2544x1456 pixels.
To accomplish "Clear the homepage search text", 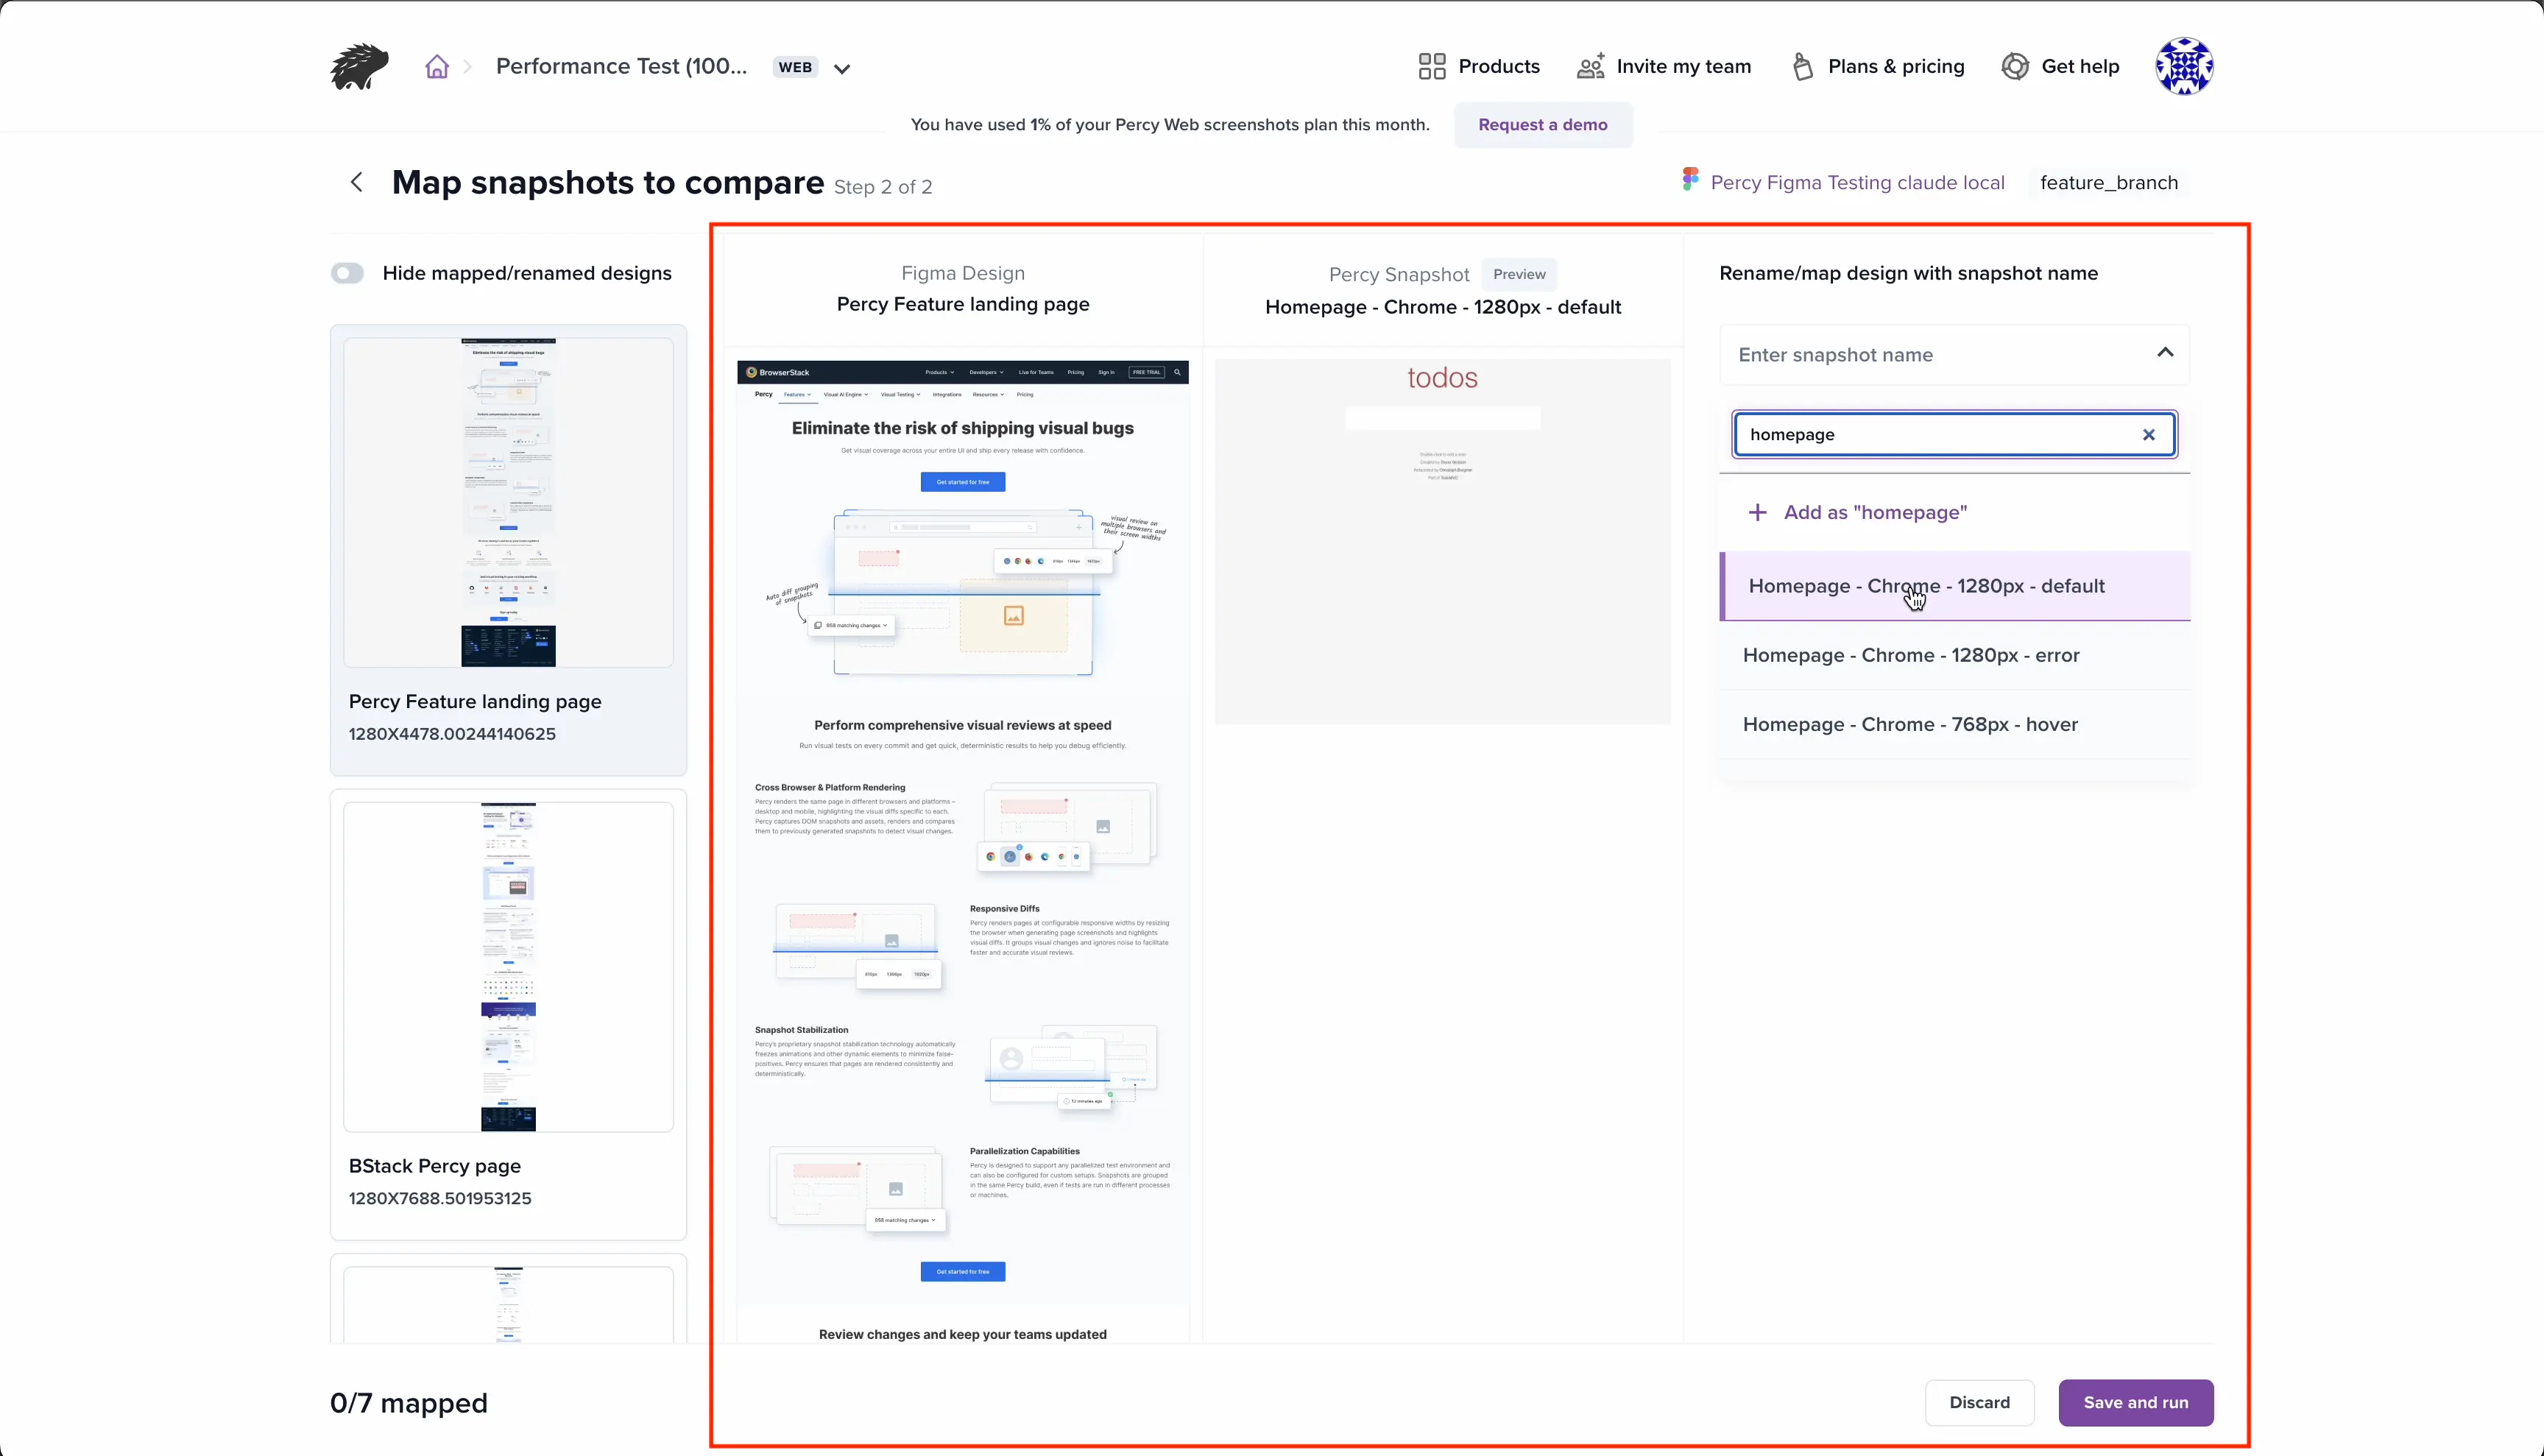I will [2148, 435].
